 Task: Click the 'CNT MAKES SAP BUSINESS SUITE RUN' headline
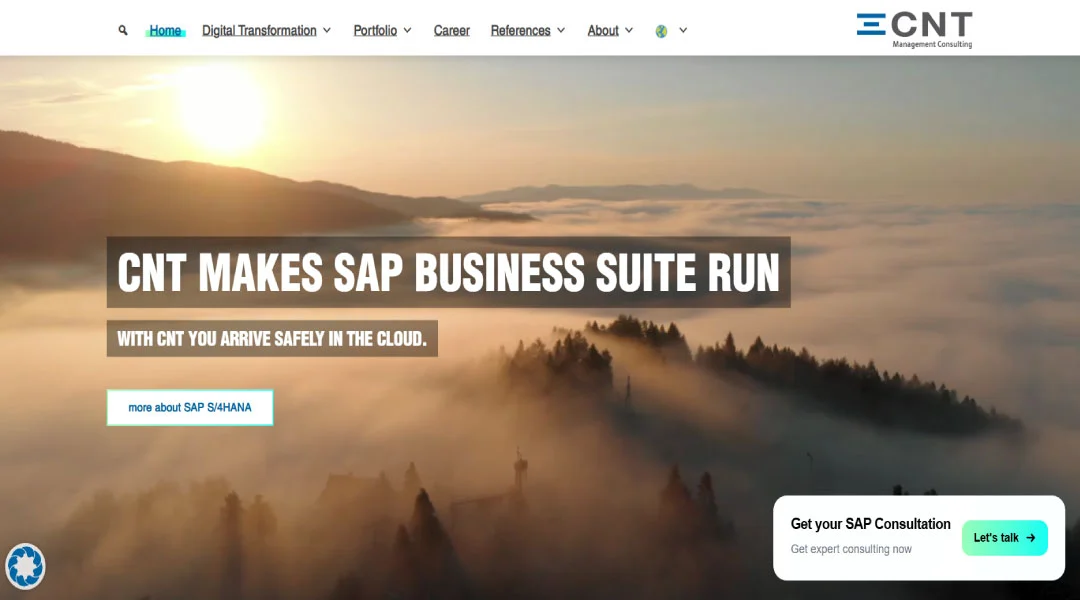point(448,272)
